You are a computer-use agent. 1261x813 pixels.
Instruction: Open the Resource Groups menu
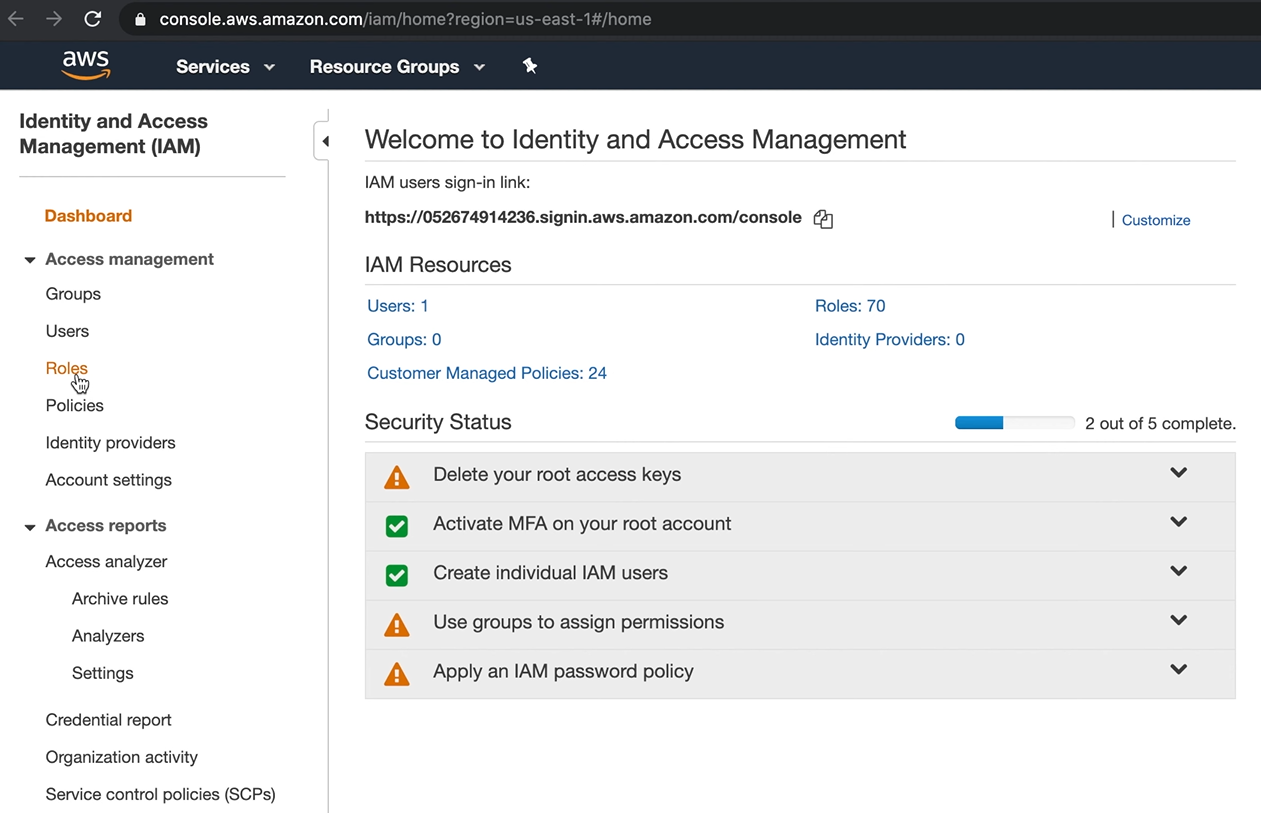point(397,67)
